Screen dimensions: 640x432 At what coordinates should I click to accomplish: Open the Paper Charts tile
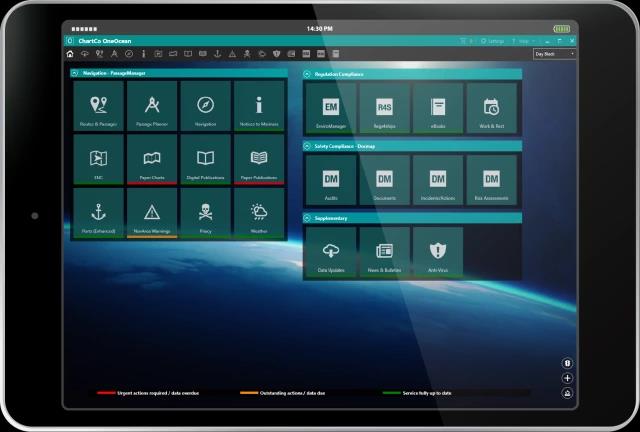pyautogui.click(x=152, y=160)
